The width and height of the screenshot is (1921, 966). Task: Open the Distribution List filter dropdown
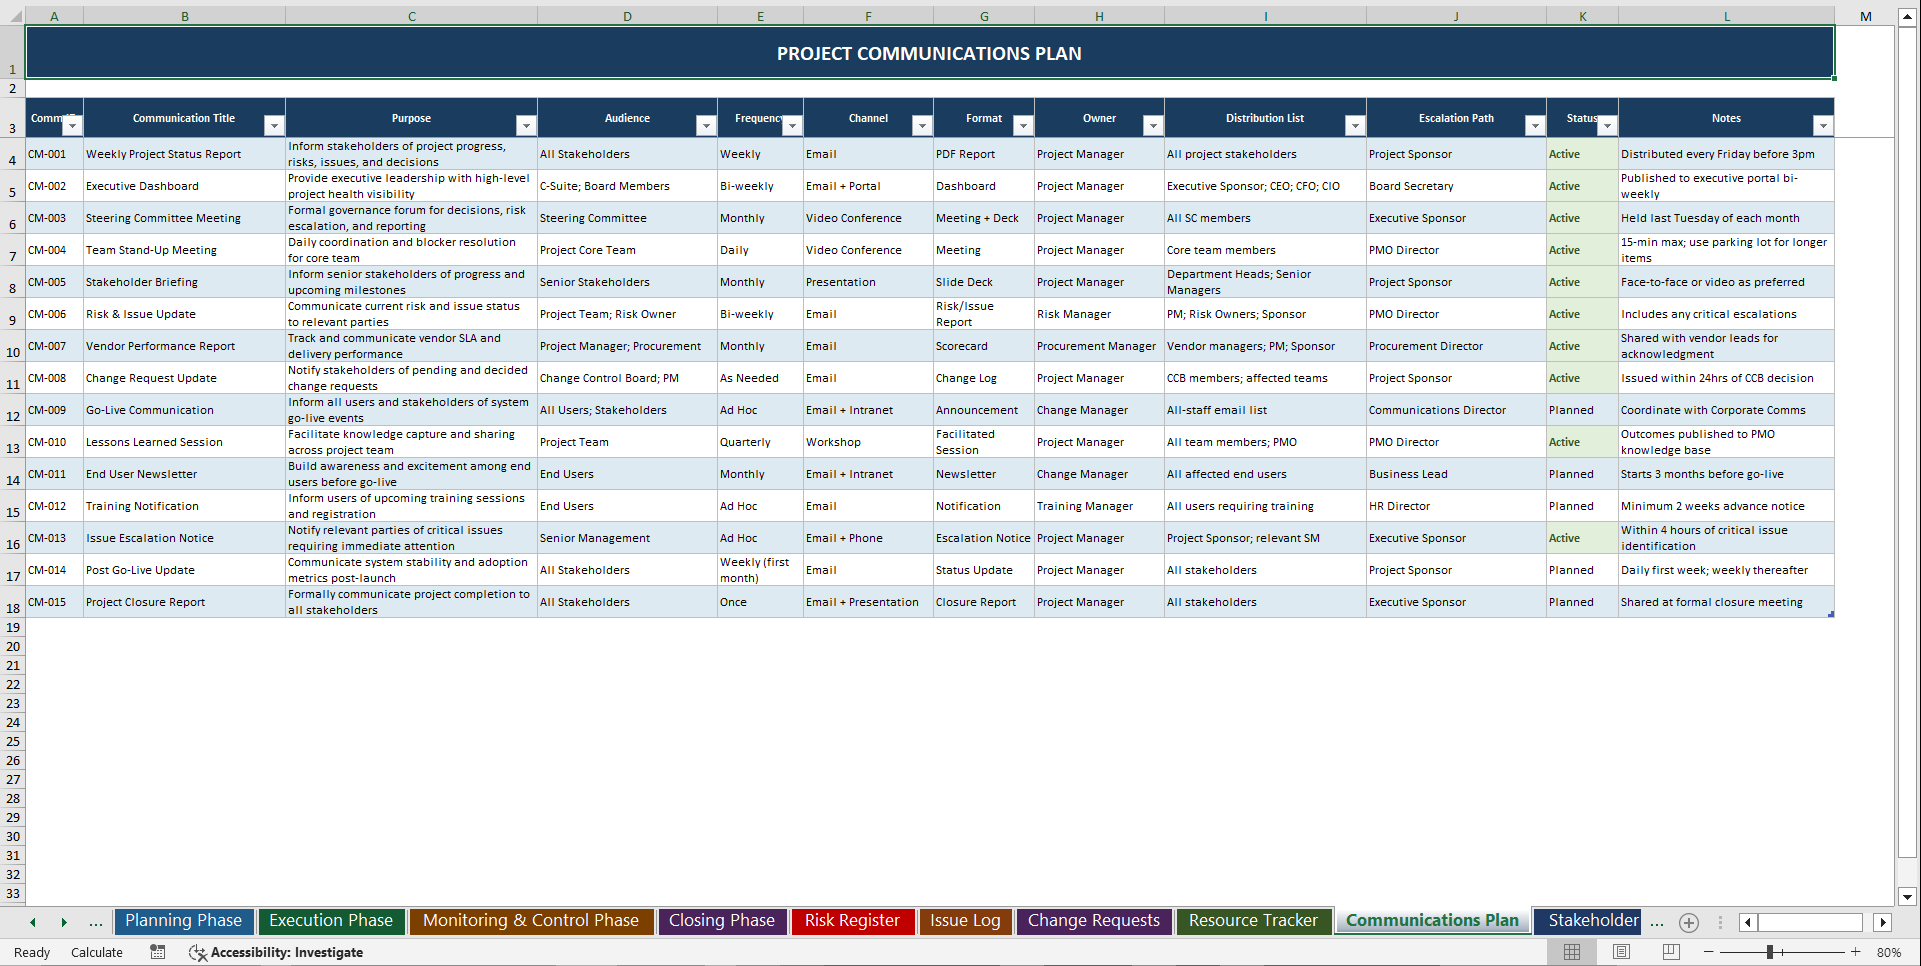1355,126
